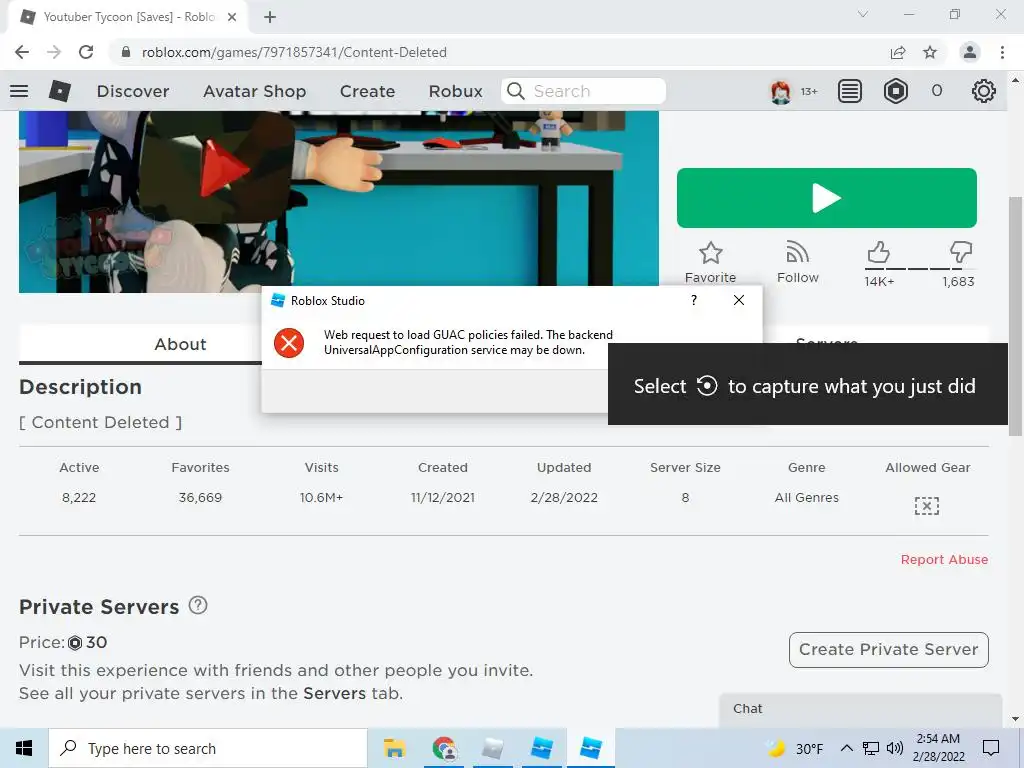Select the Content Deleted description text
The image size is (1024, 768).
(x=101, y=423)
